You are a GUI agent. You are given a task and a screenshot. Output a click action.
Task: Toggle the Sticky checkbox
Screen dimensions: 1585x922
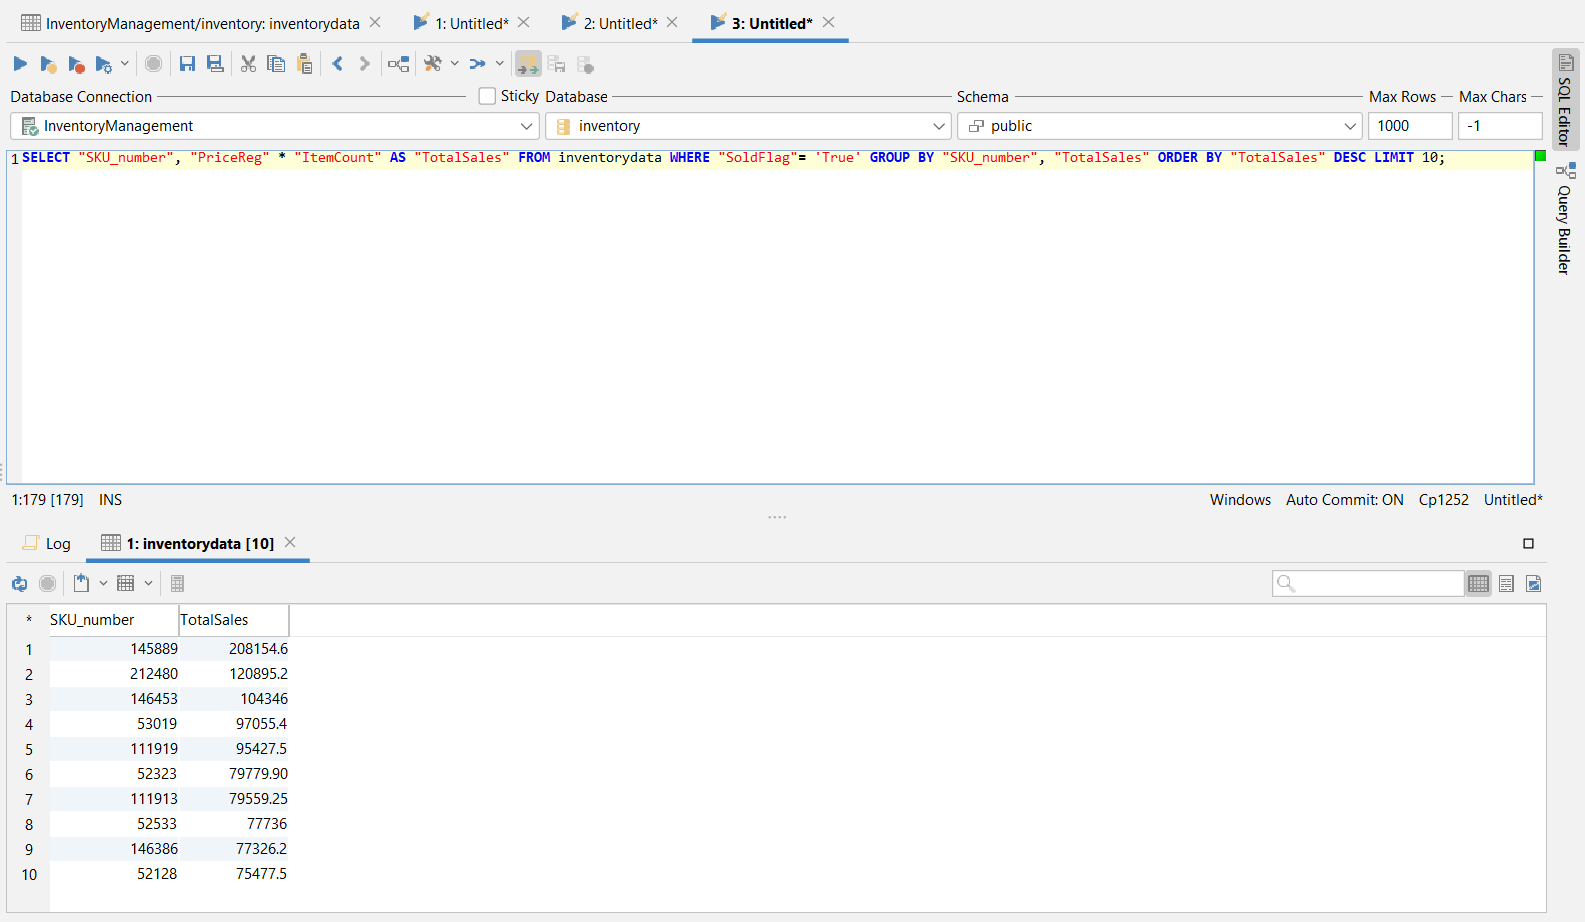click(x=487, y=96)
